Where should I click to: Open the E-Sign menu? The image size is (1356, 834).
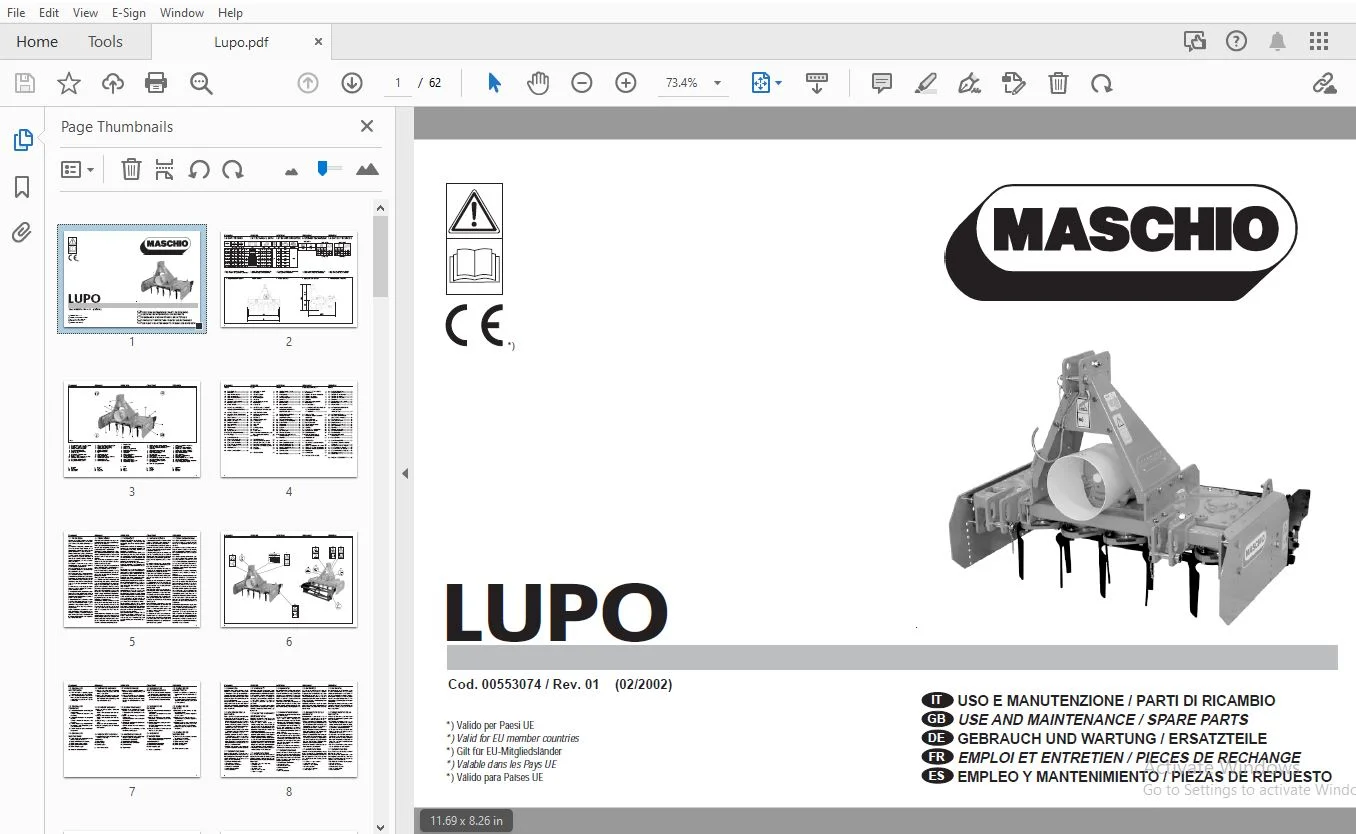point(129,12)
